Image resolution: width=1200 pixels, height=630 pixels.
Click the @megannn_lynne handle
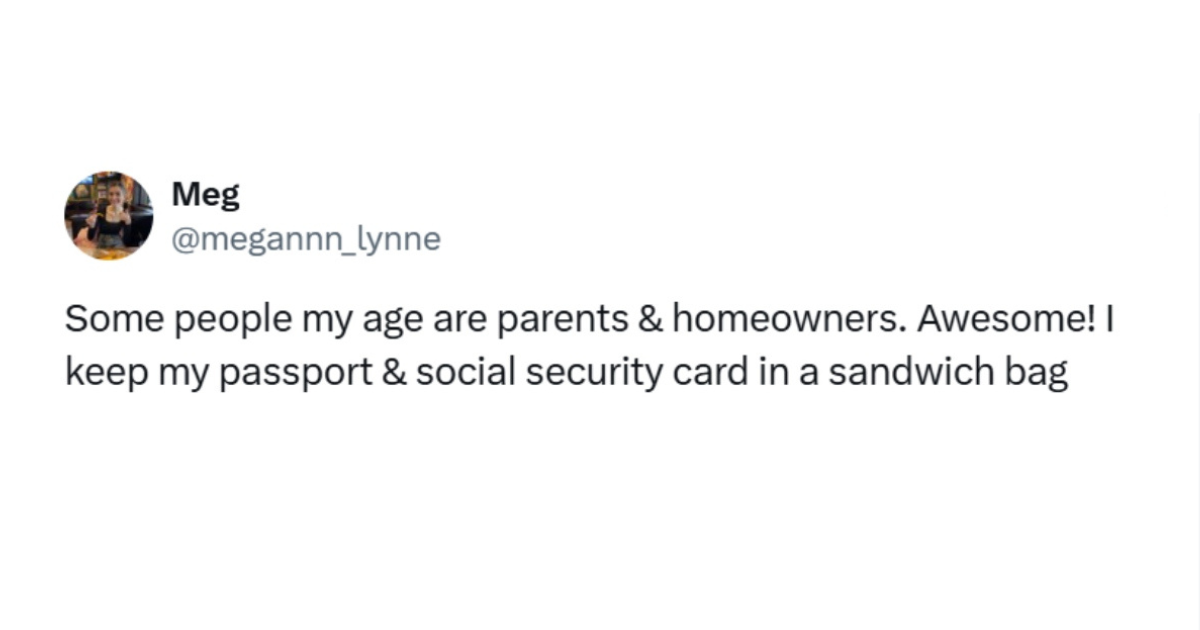(x=306, y=240)
